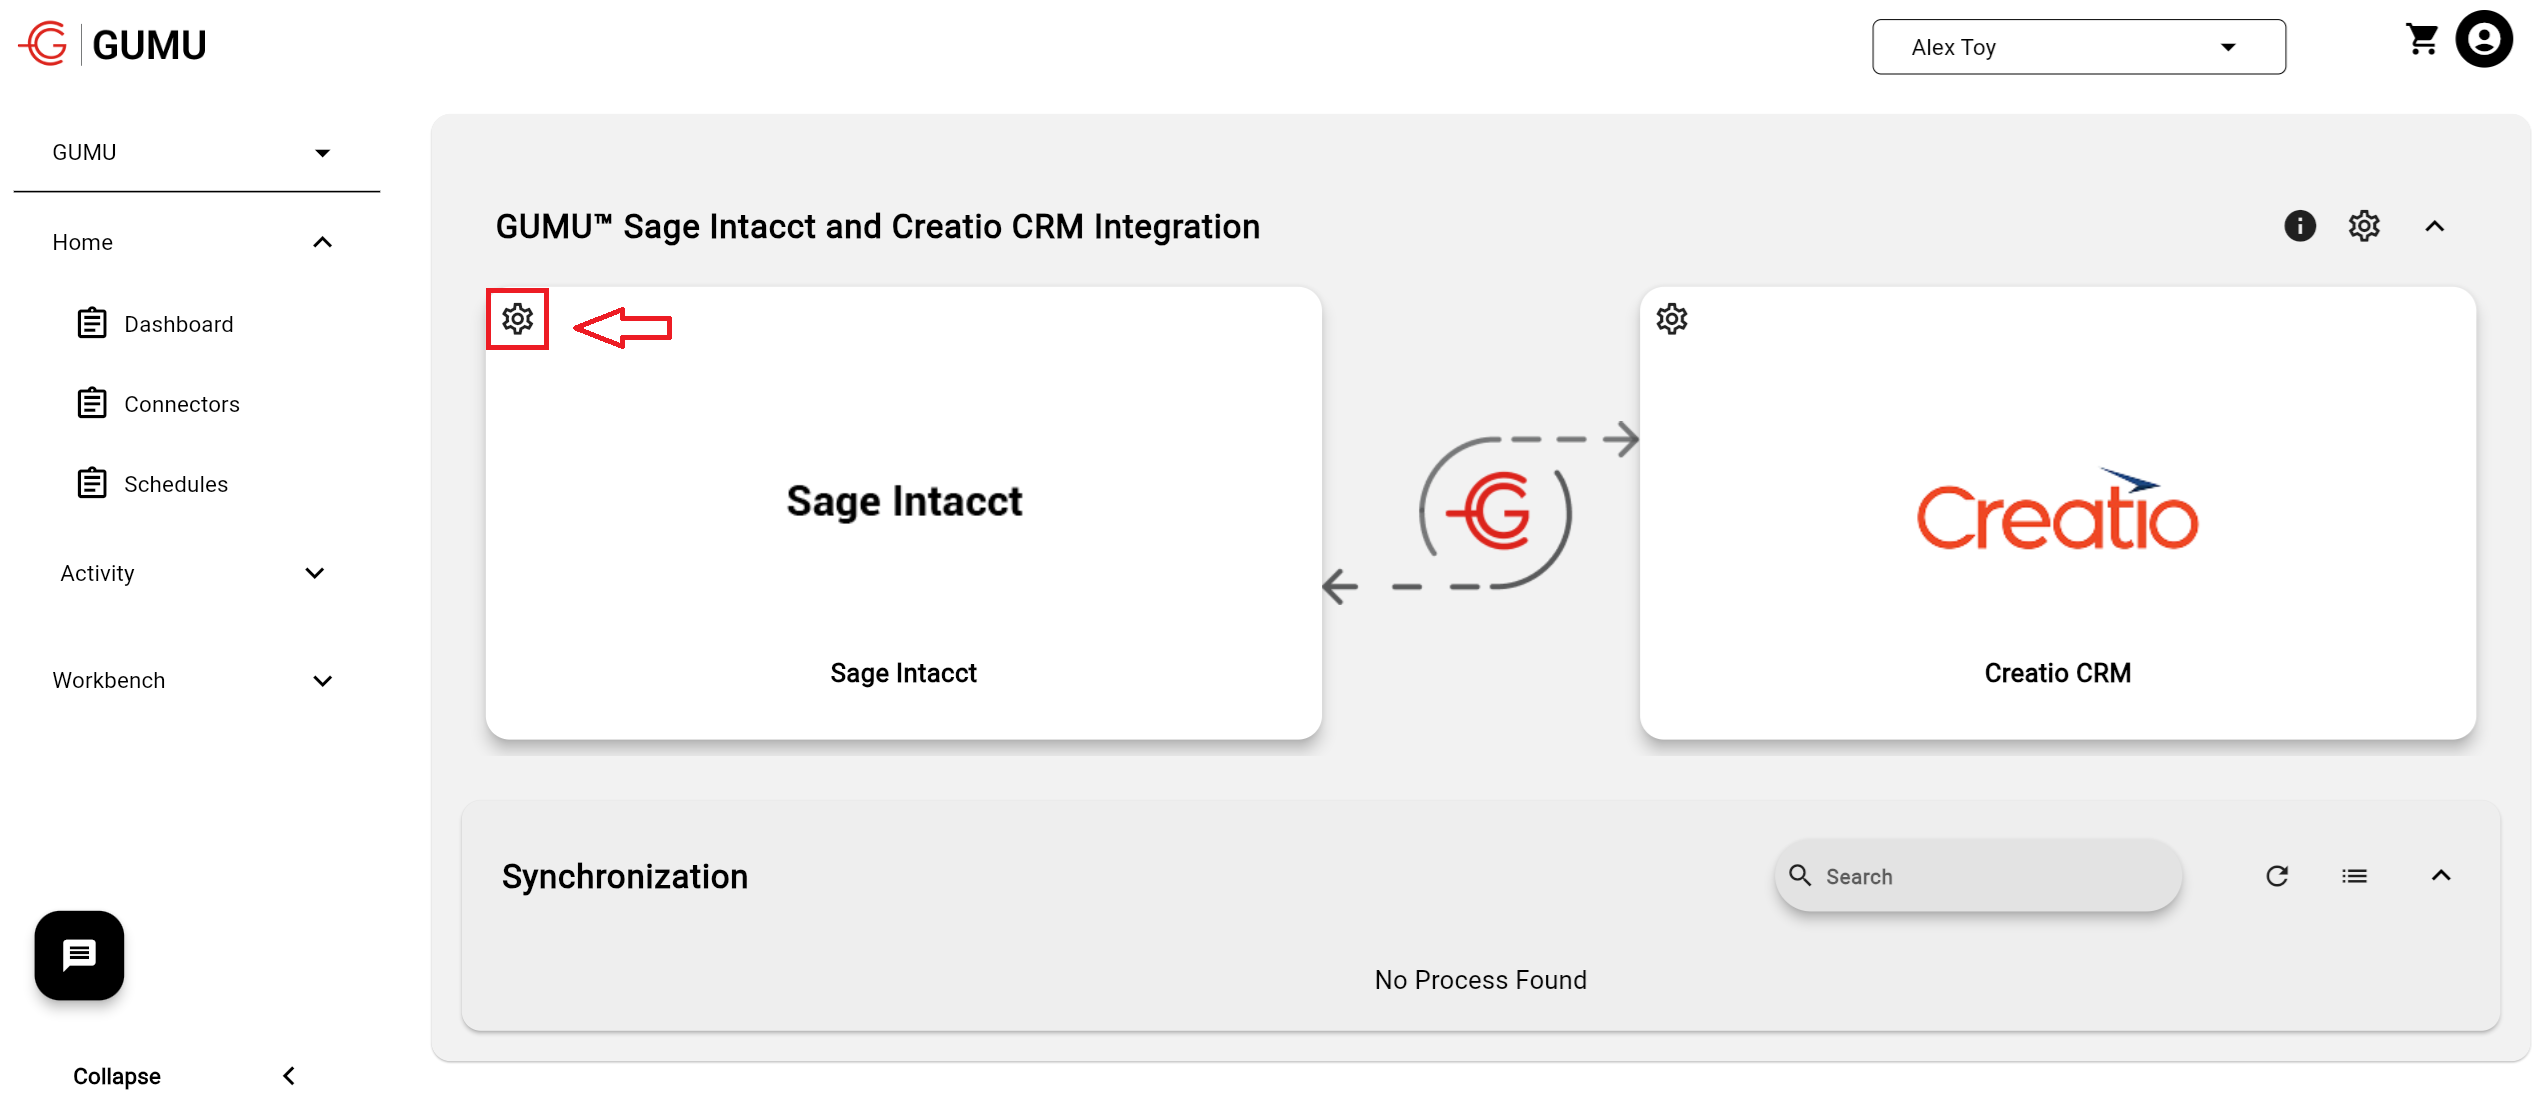Collapse the Synchronization panel

2440,876
